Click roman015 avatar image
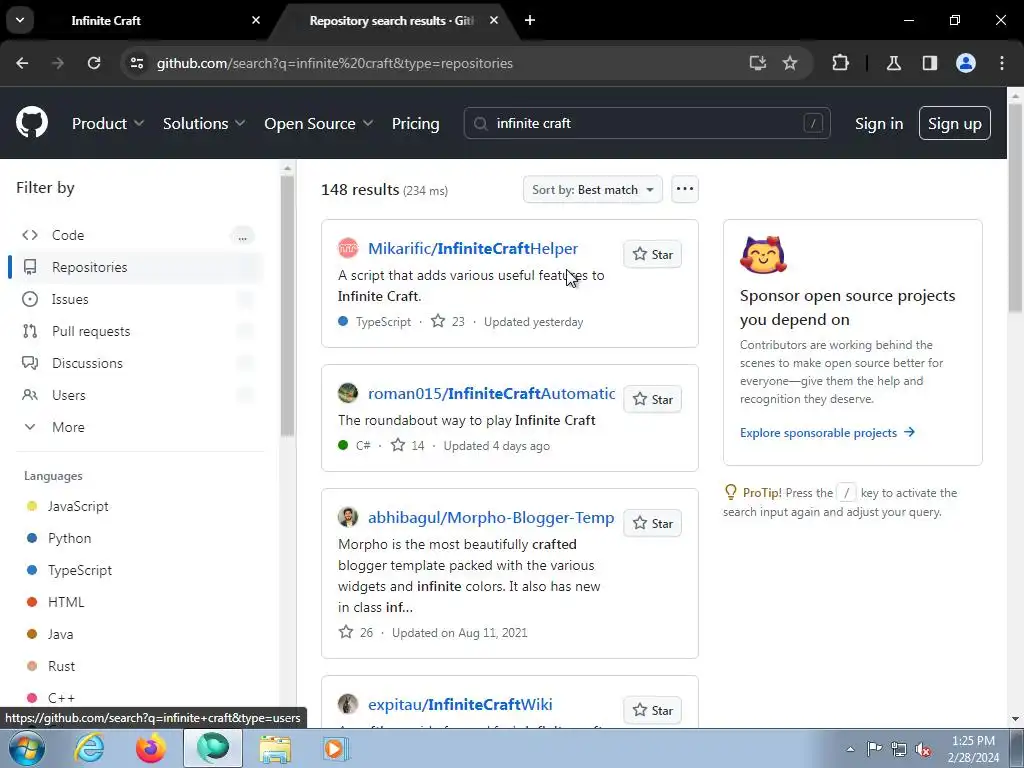 pos(348,393)
